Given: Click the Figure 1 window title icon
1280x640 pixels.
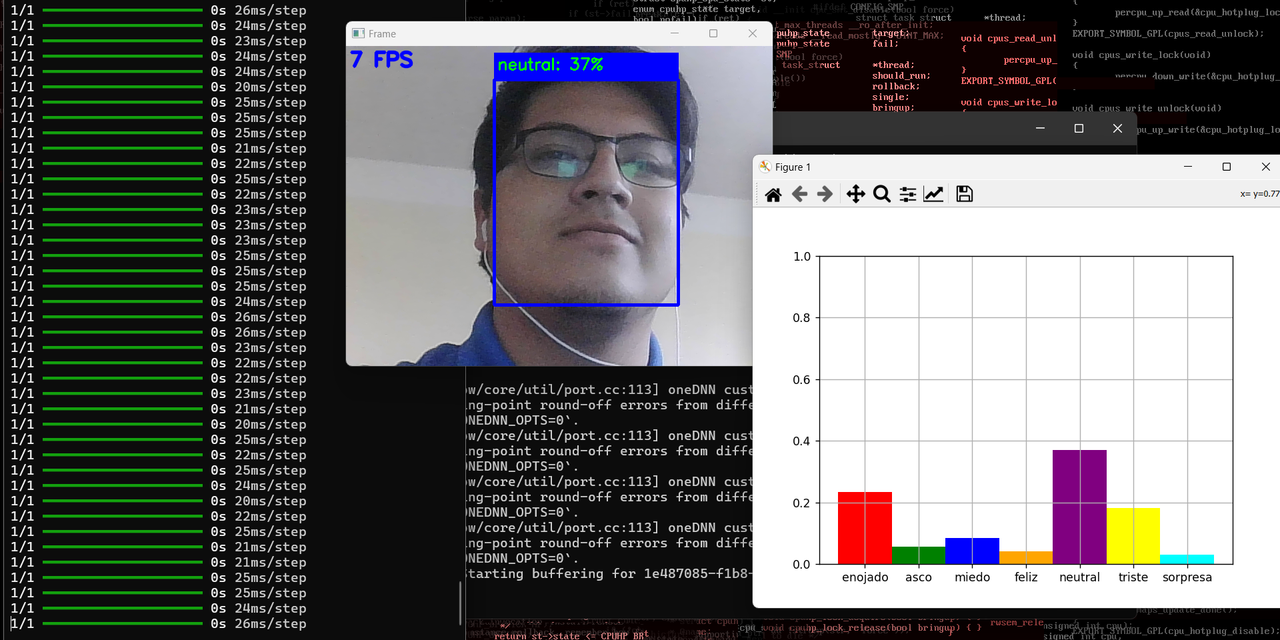Looking at the screenshot, I should [765, 167].
